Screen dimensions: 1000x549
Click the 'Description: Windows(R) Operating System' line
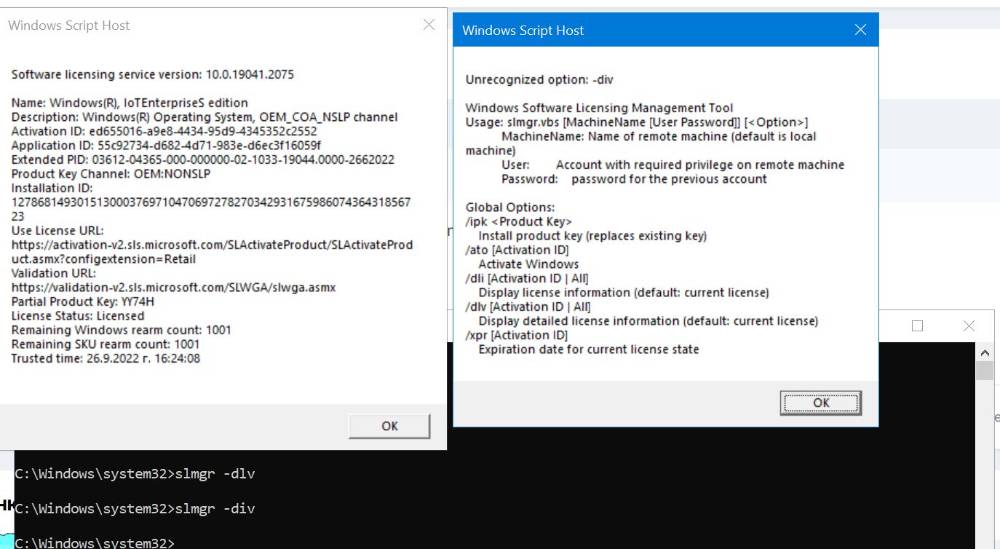coord(204,117)
